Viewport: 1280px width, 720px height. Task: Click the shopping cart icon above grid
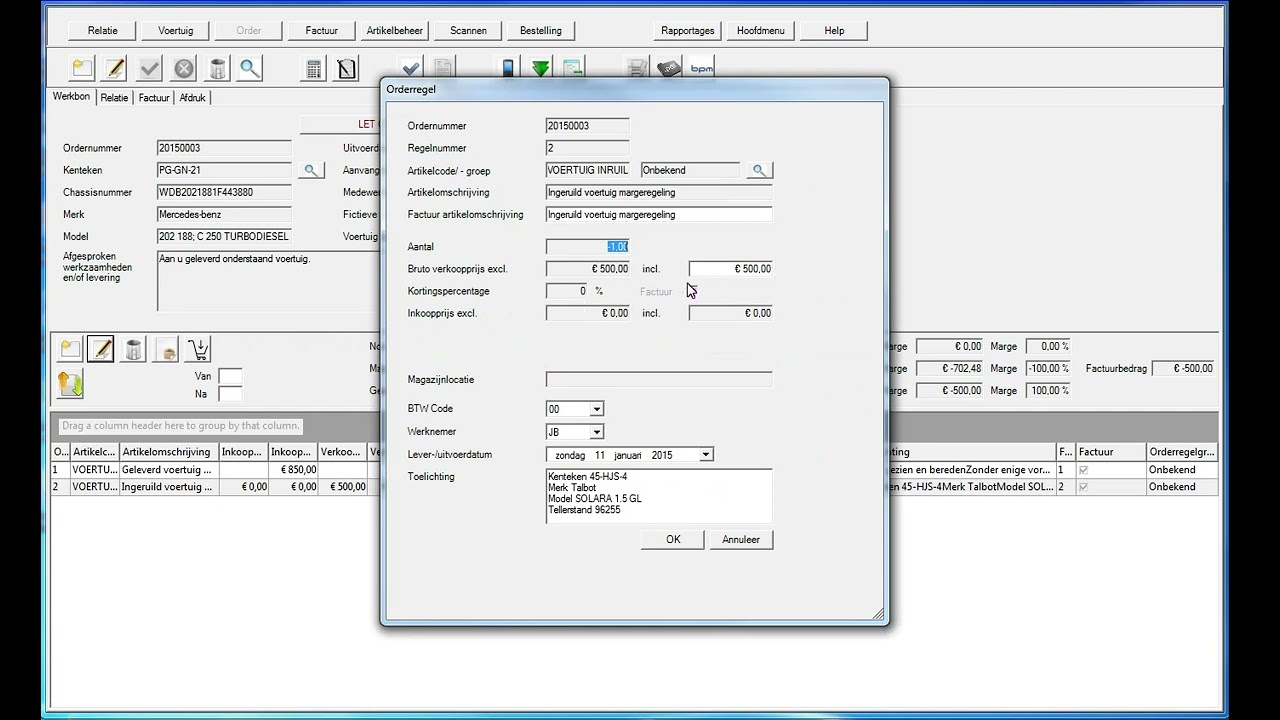click(x=198, y=348)
